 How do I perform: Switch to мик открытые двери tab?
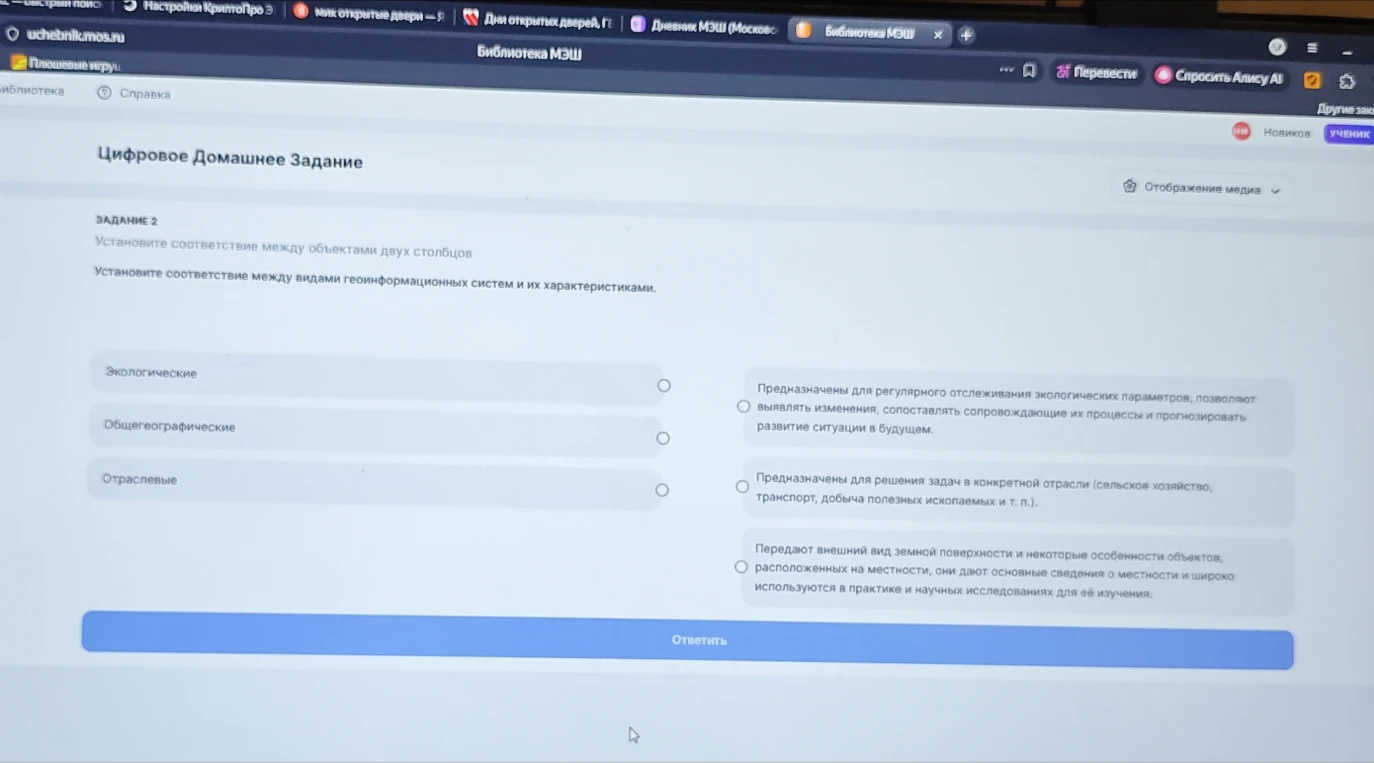(369, 14)
